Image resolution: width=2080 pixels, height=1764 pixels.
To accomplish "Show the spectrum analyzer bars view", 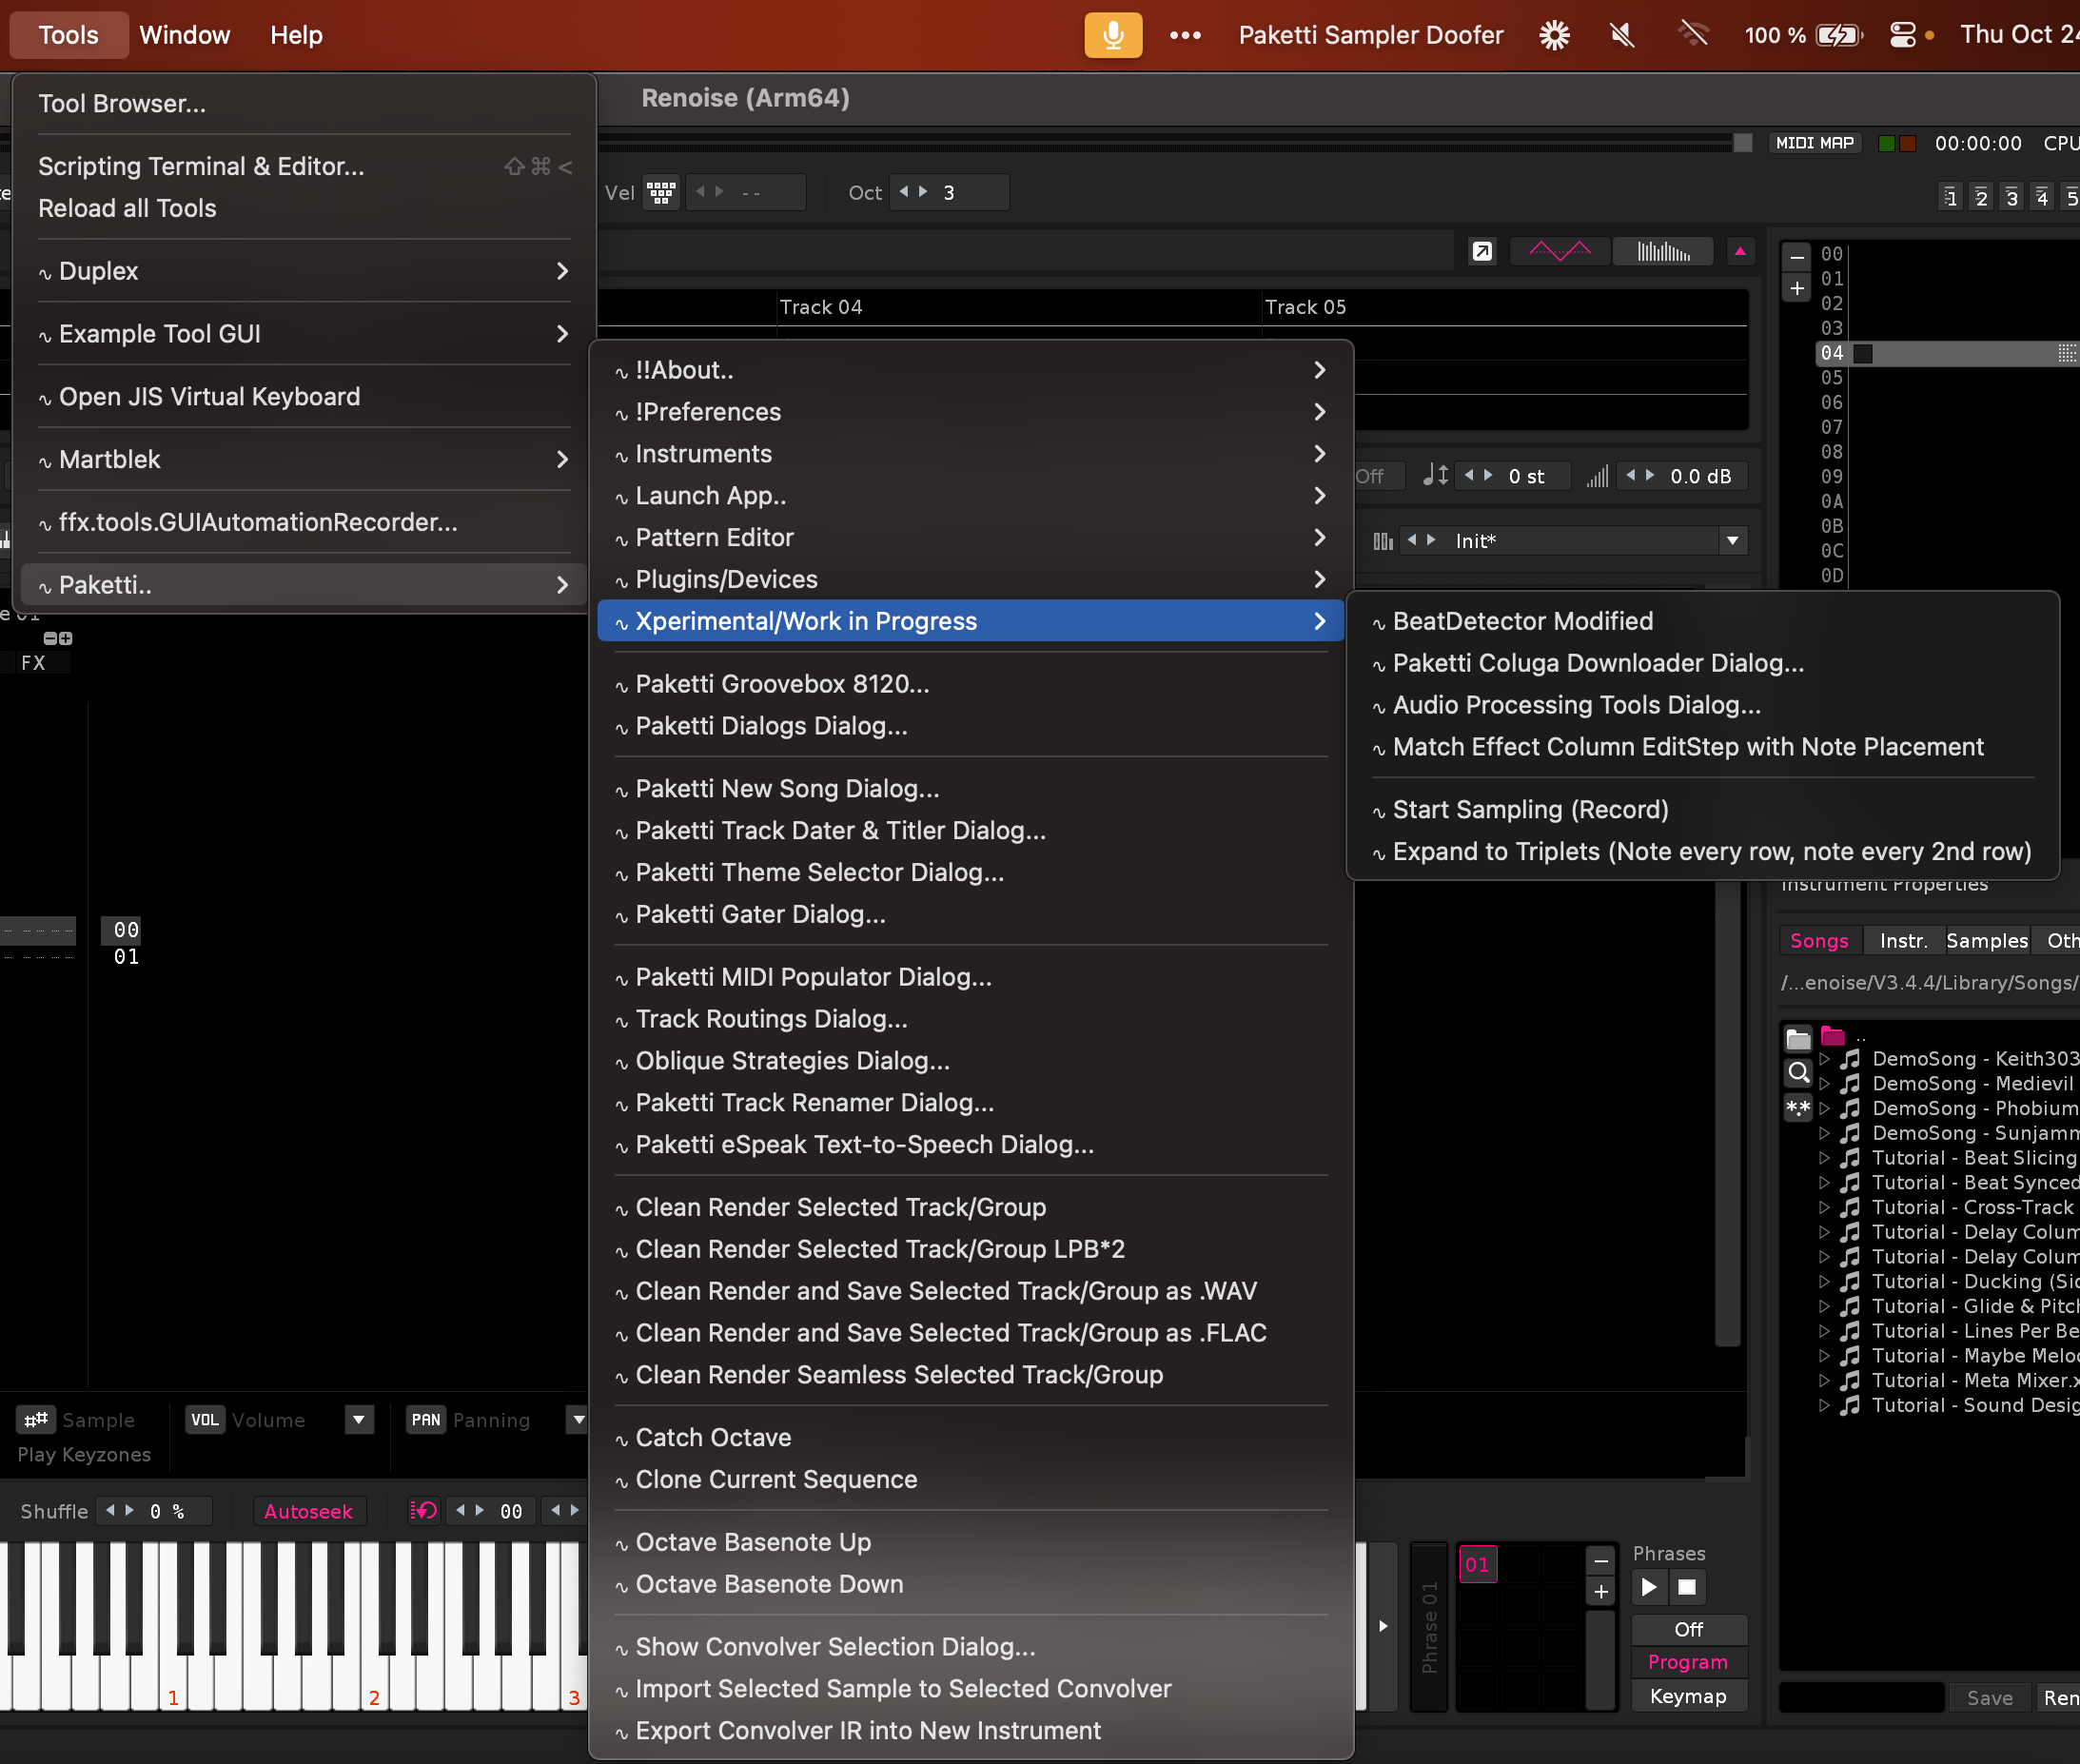I will click(x=1662, y=251).
